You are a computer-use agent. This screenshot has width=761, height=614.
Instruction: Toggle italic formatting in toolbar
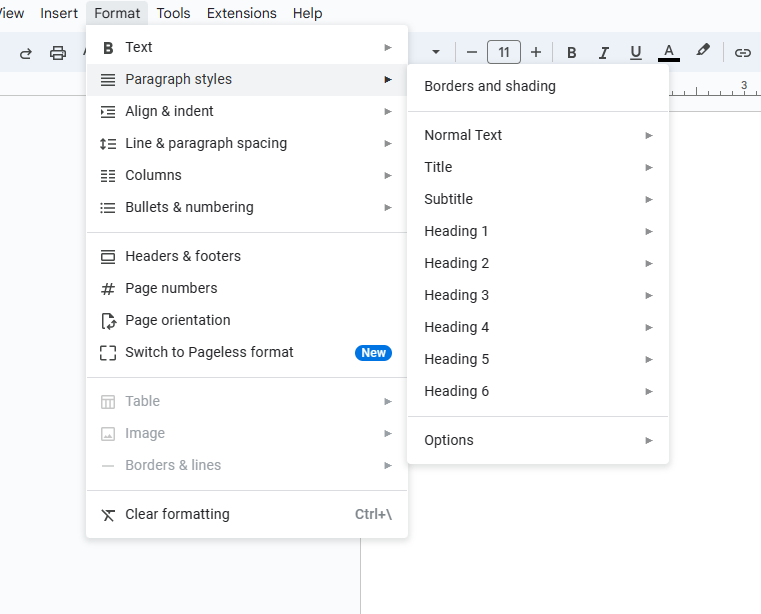click(604, 52)
